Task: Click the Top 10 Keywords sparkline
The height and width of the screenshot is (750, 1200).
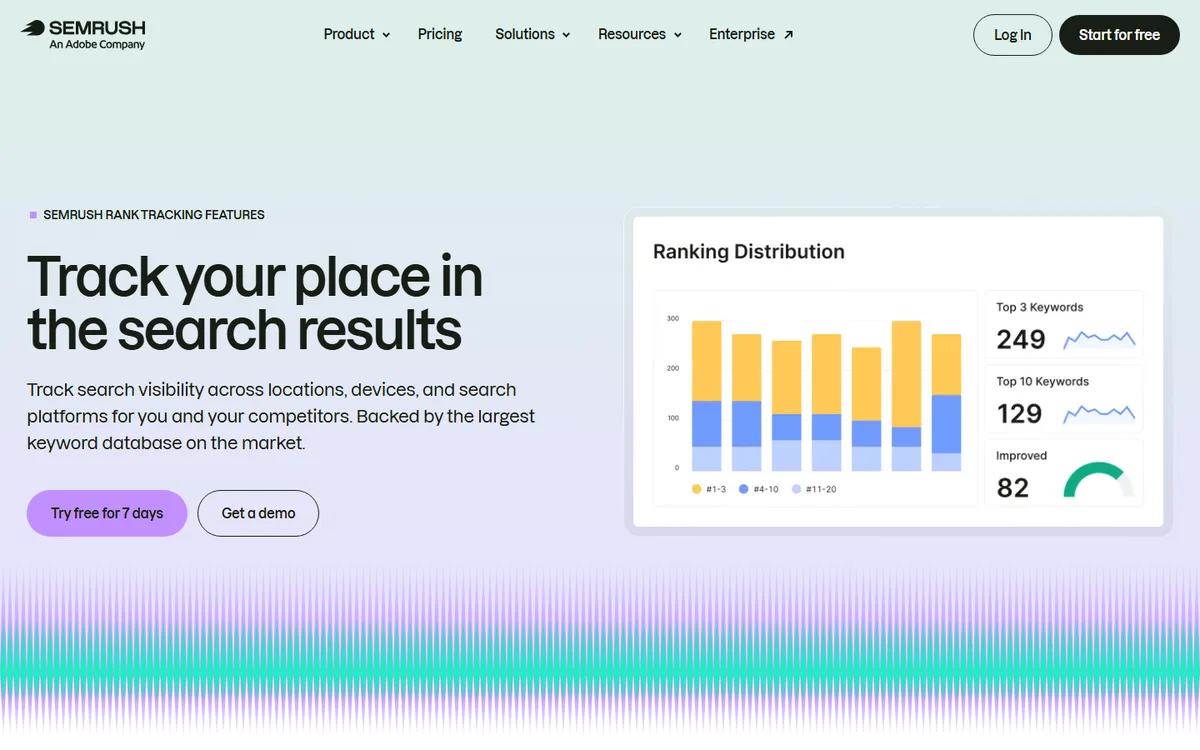Action: (1099, 413)
